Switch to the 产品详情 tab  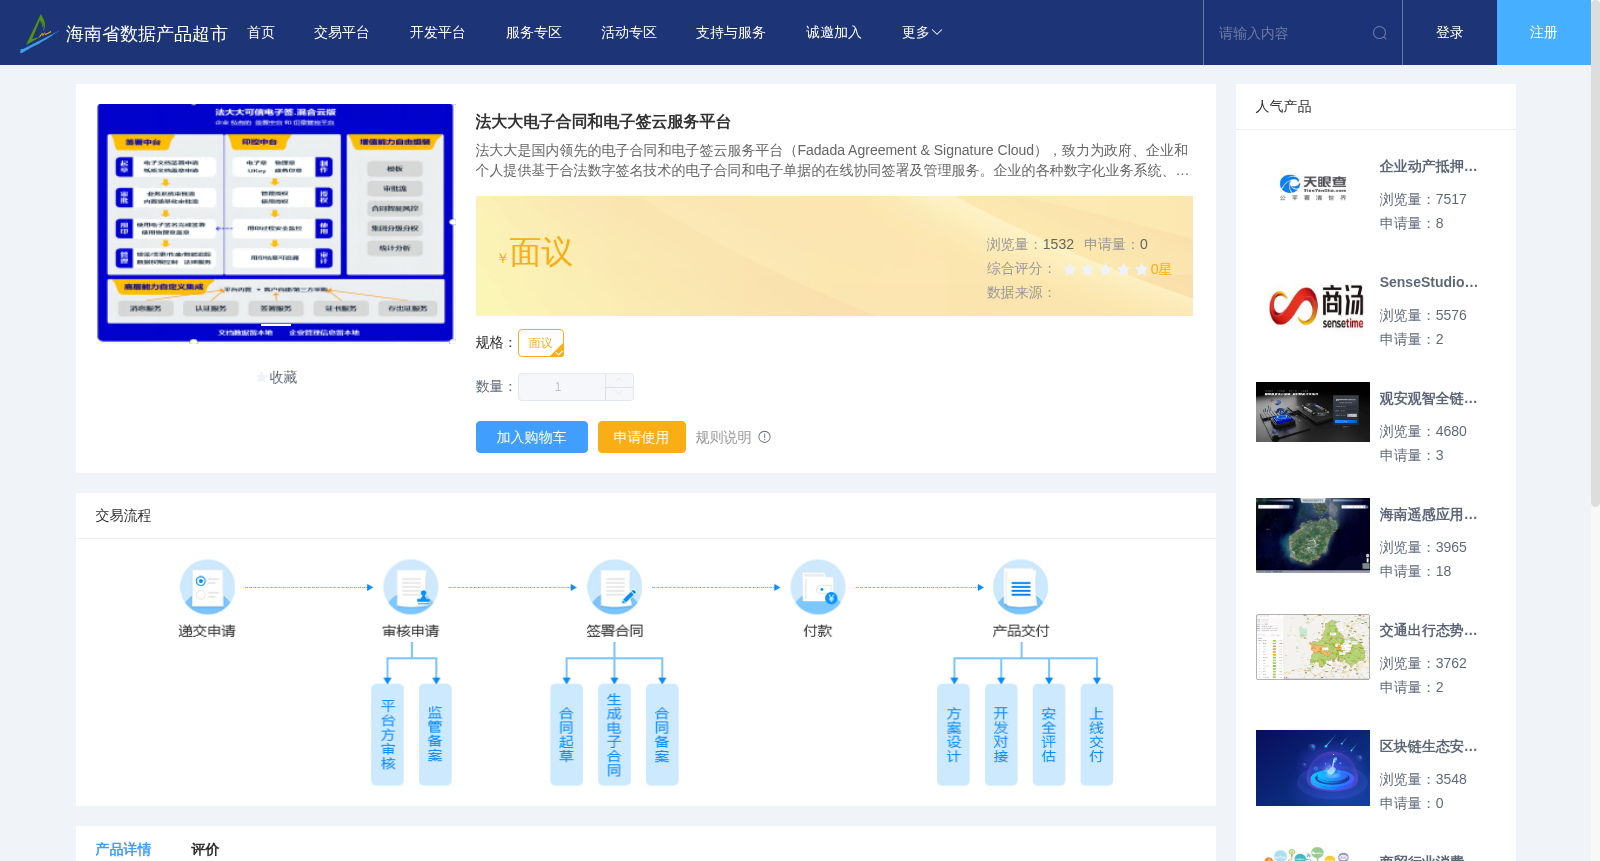click(123, 849)
